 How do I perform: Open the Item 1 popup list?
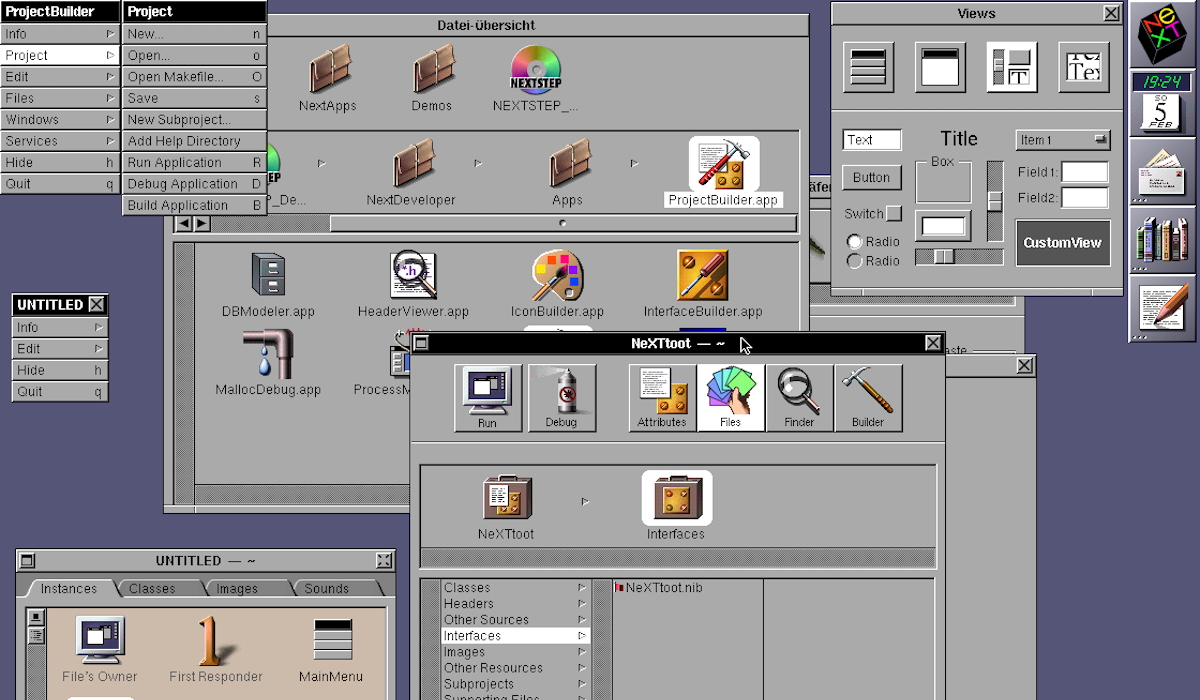(x=1064, y=140)
